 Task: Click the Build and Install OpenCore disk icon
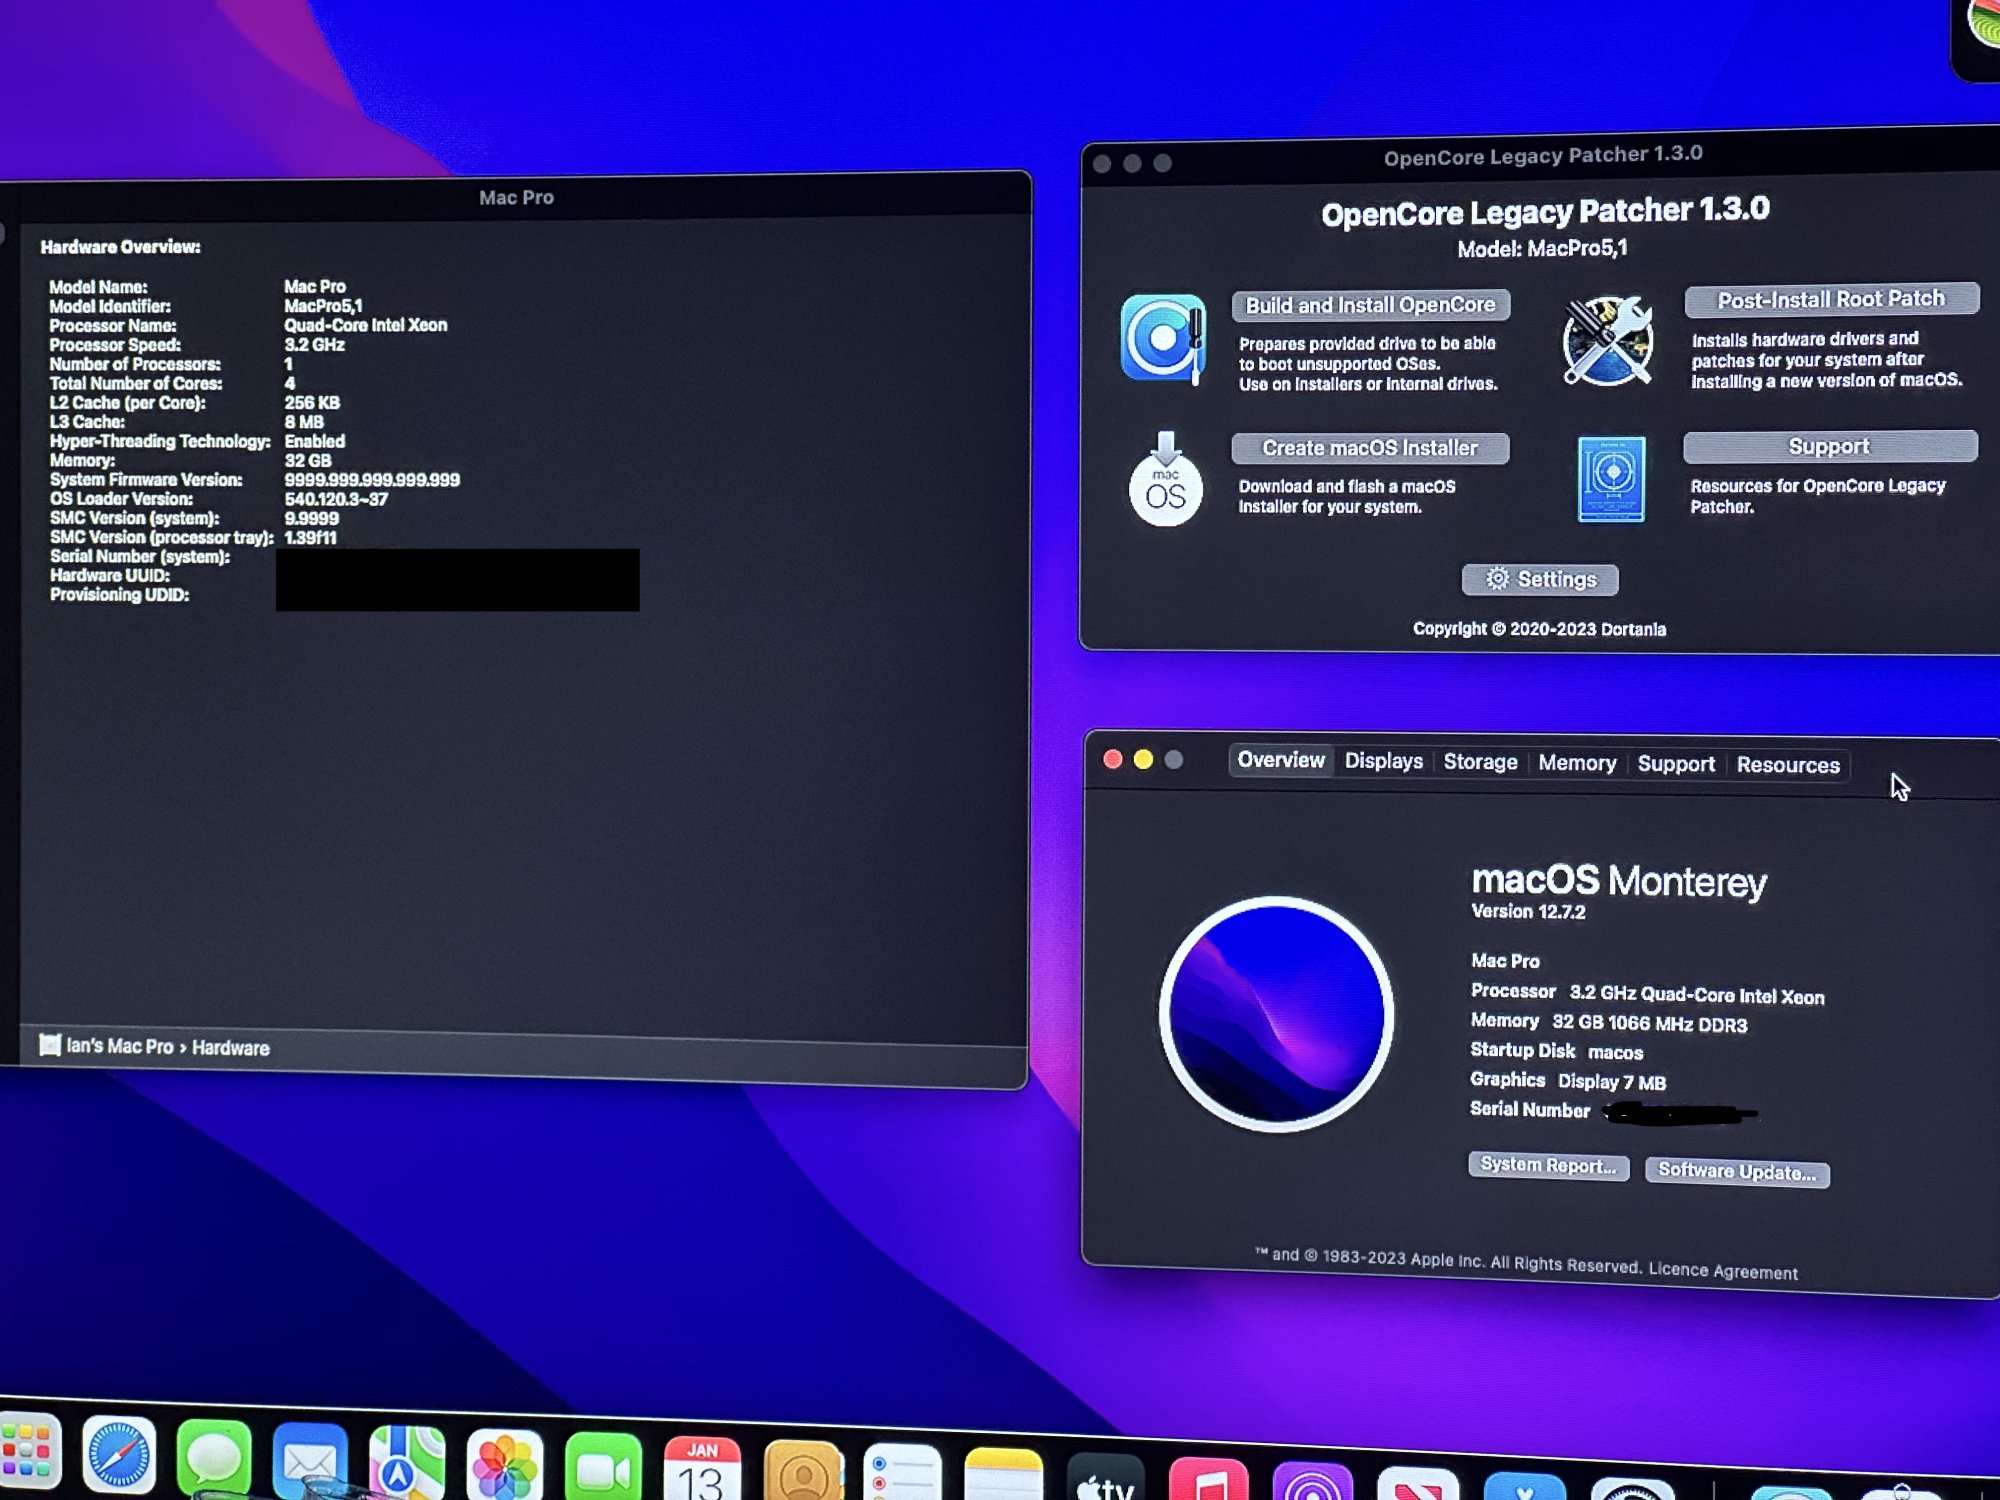click(1163, 338)
